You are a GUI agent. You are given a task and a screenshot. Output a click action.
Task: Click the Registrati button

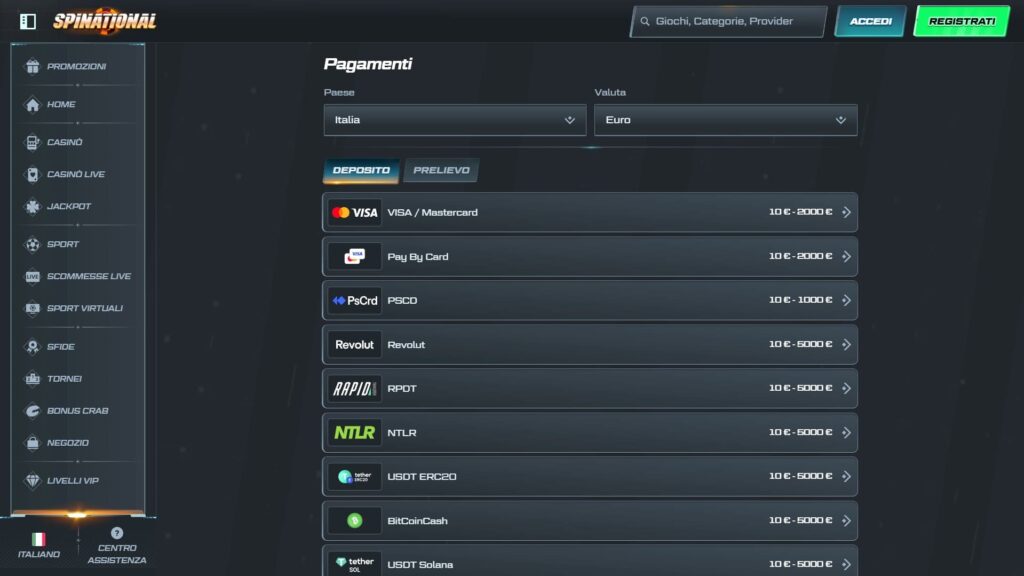click(962, 22)
